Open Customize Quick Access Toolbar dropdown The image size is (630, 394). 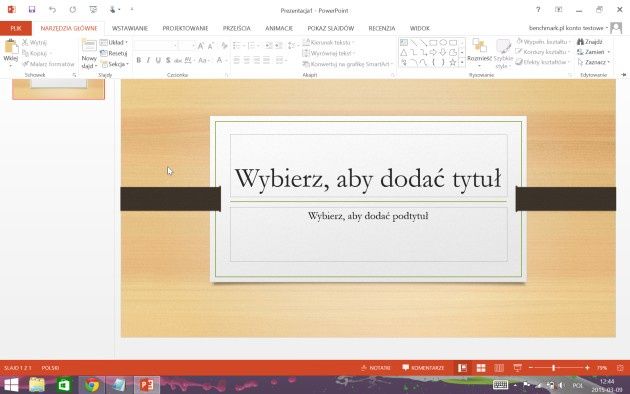131,10
